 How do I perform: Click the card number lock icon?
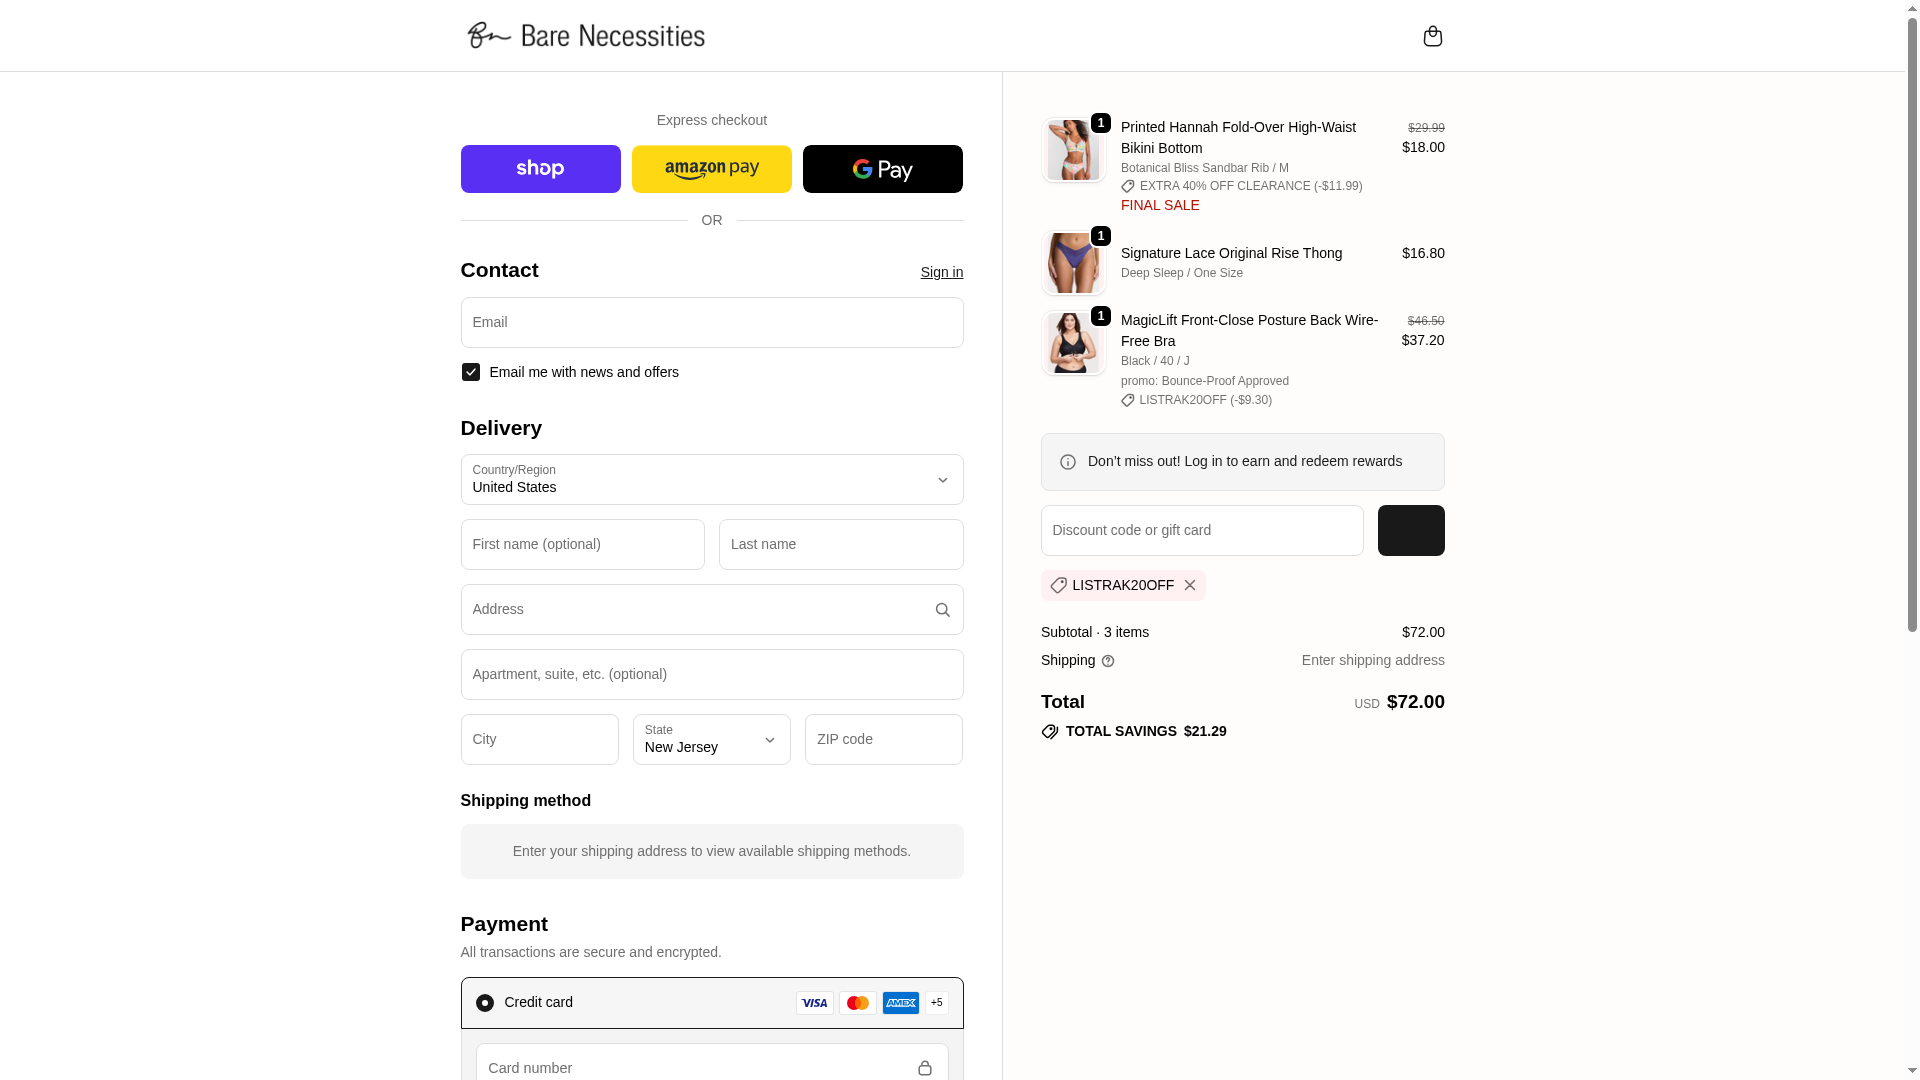(x=924, y=1068)
